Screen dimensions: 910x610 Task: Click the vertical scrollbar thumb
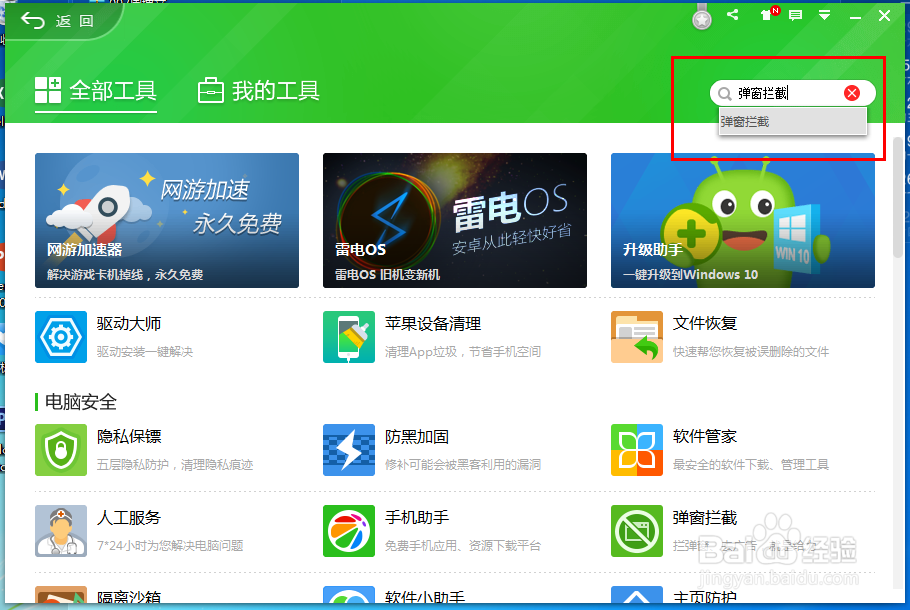click(x=898, y=197)
